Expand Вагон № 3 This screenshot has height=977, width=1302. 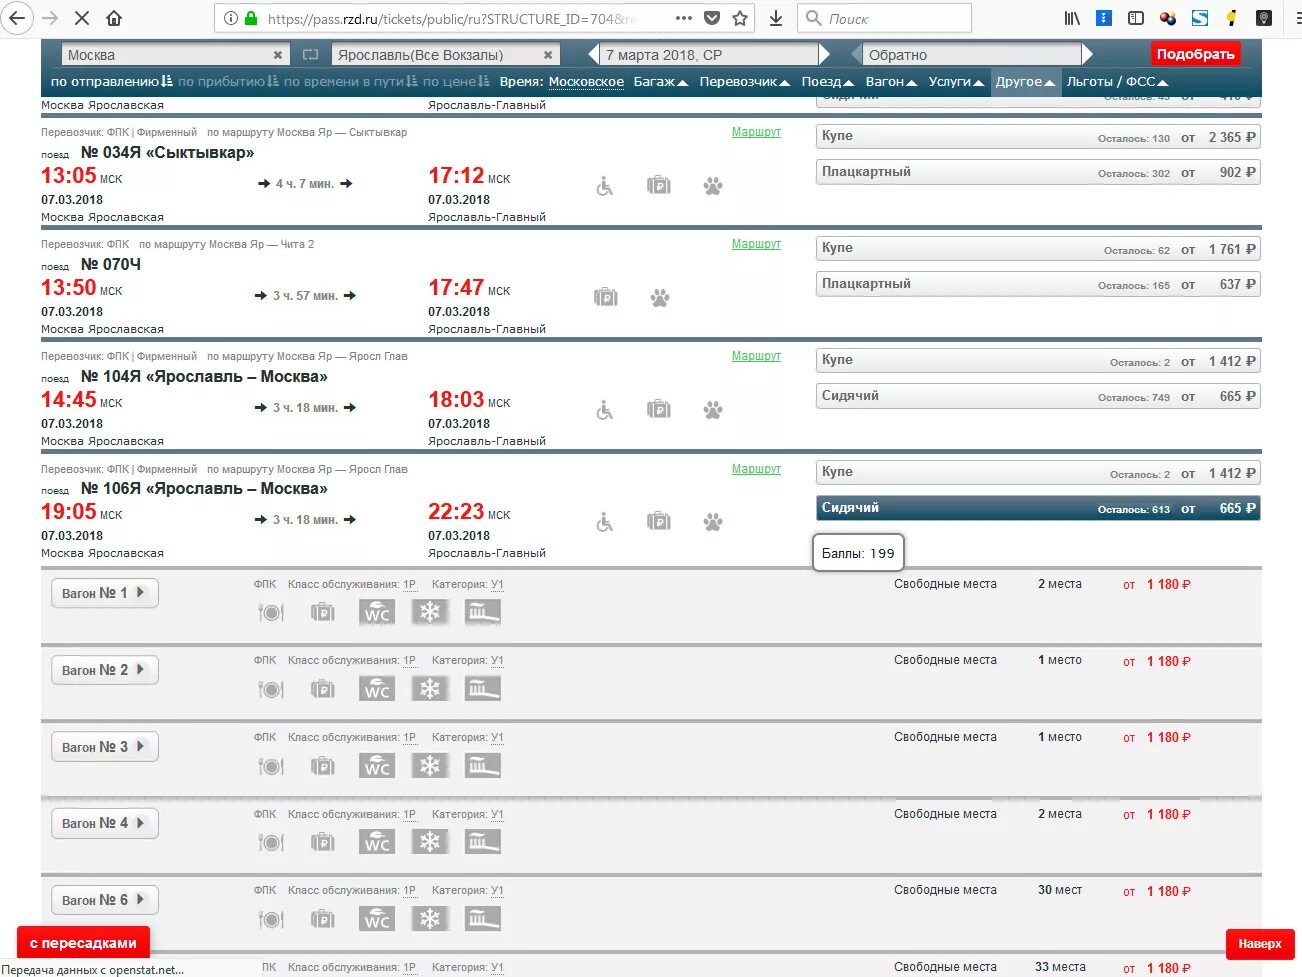coord(105,747)
